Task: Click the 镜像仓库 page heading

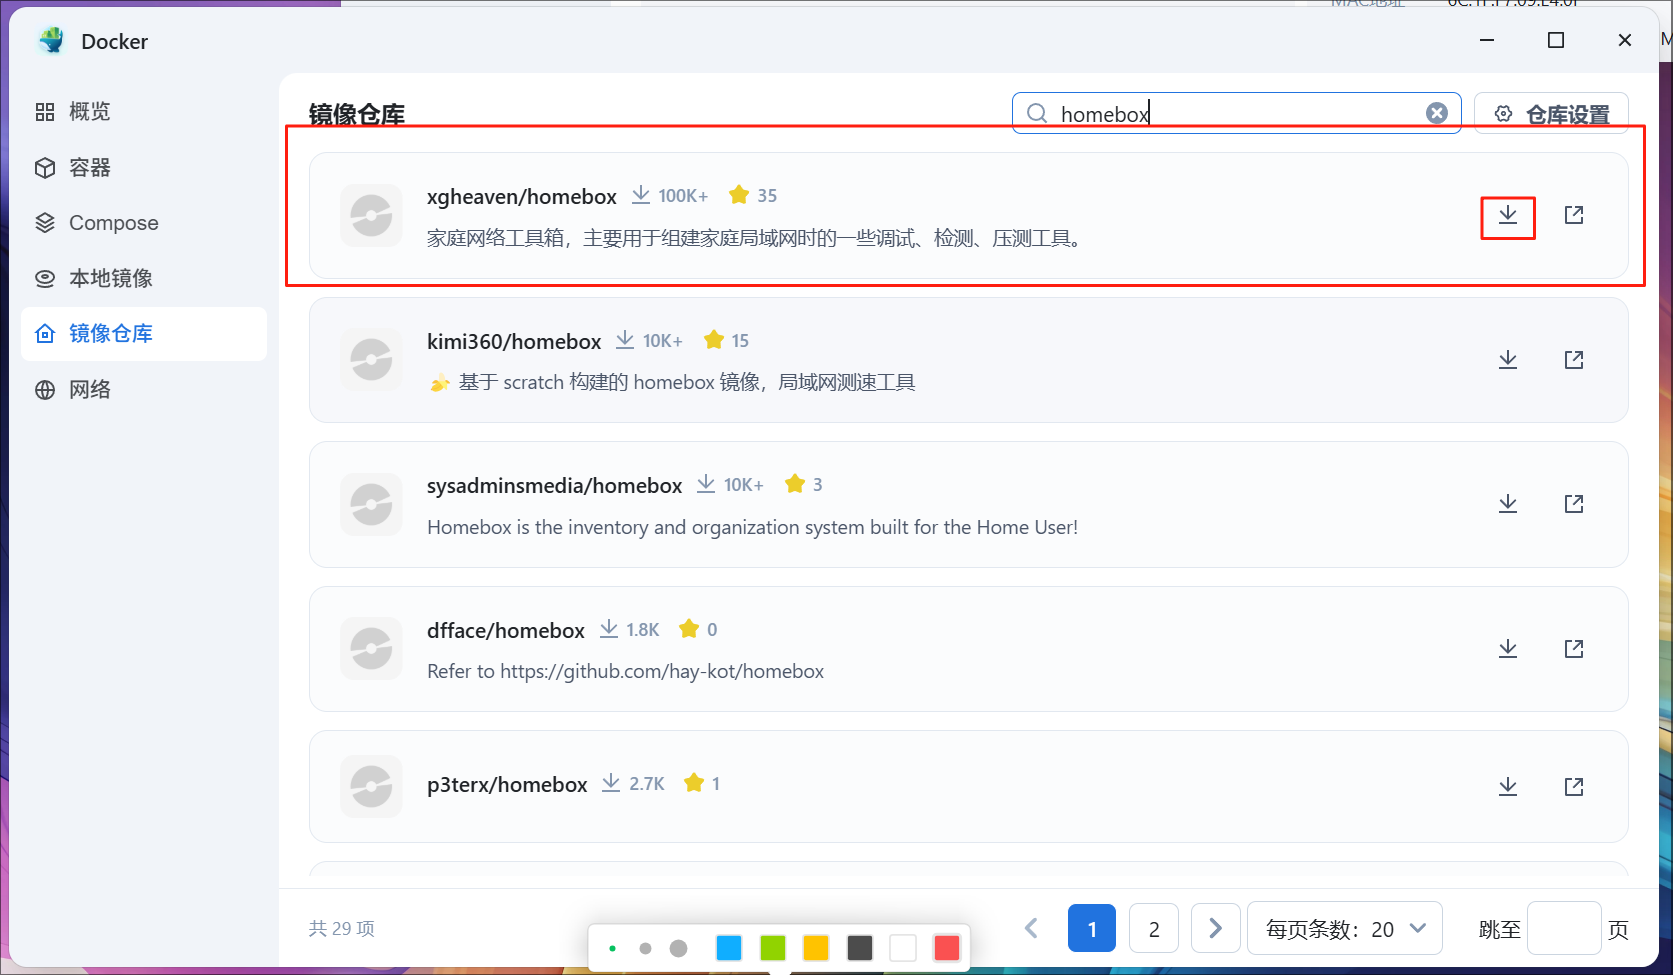Action: point(357,114)
